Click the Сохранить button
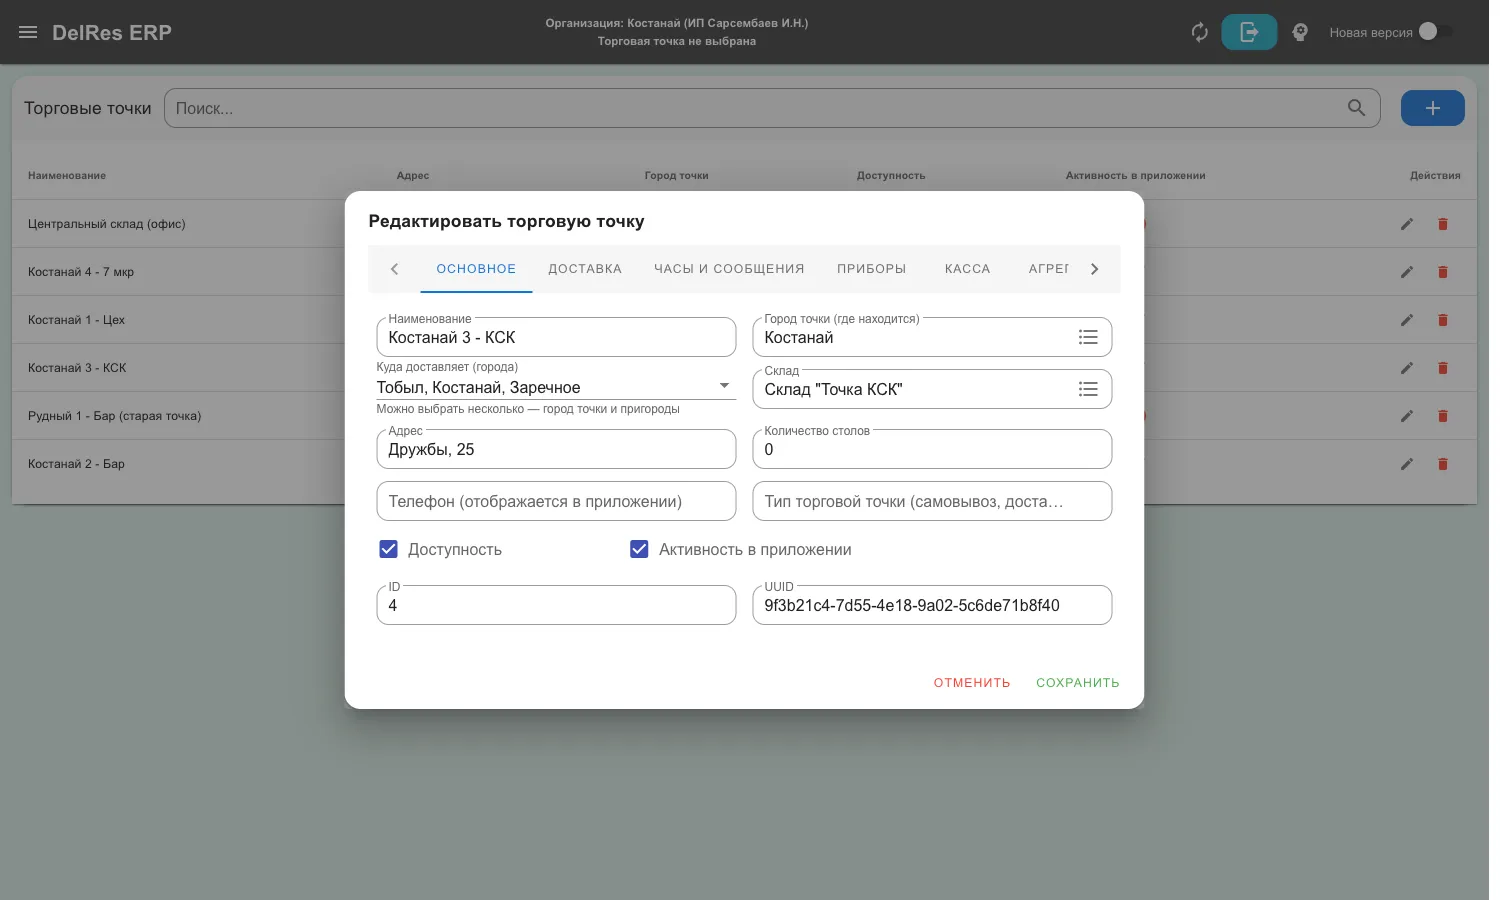Screen dimensions: 1500x900 click(x=1078, y=683)
